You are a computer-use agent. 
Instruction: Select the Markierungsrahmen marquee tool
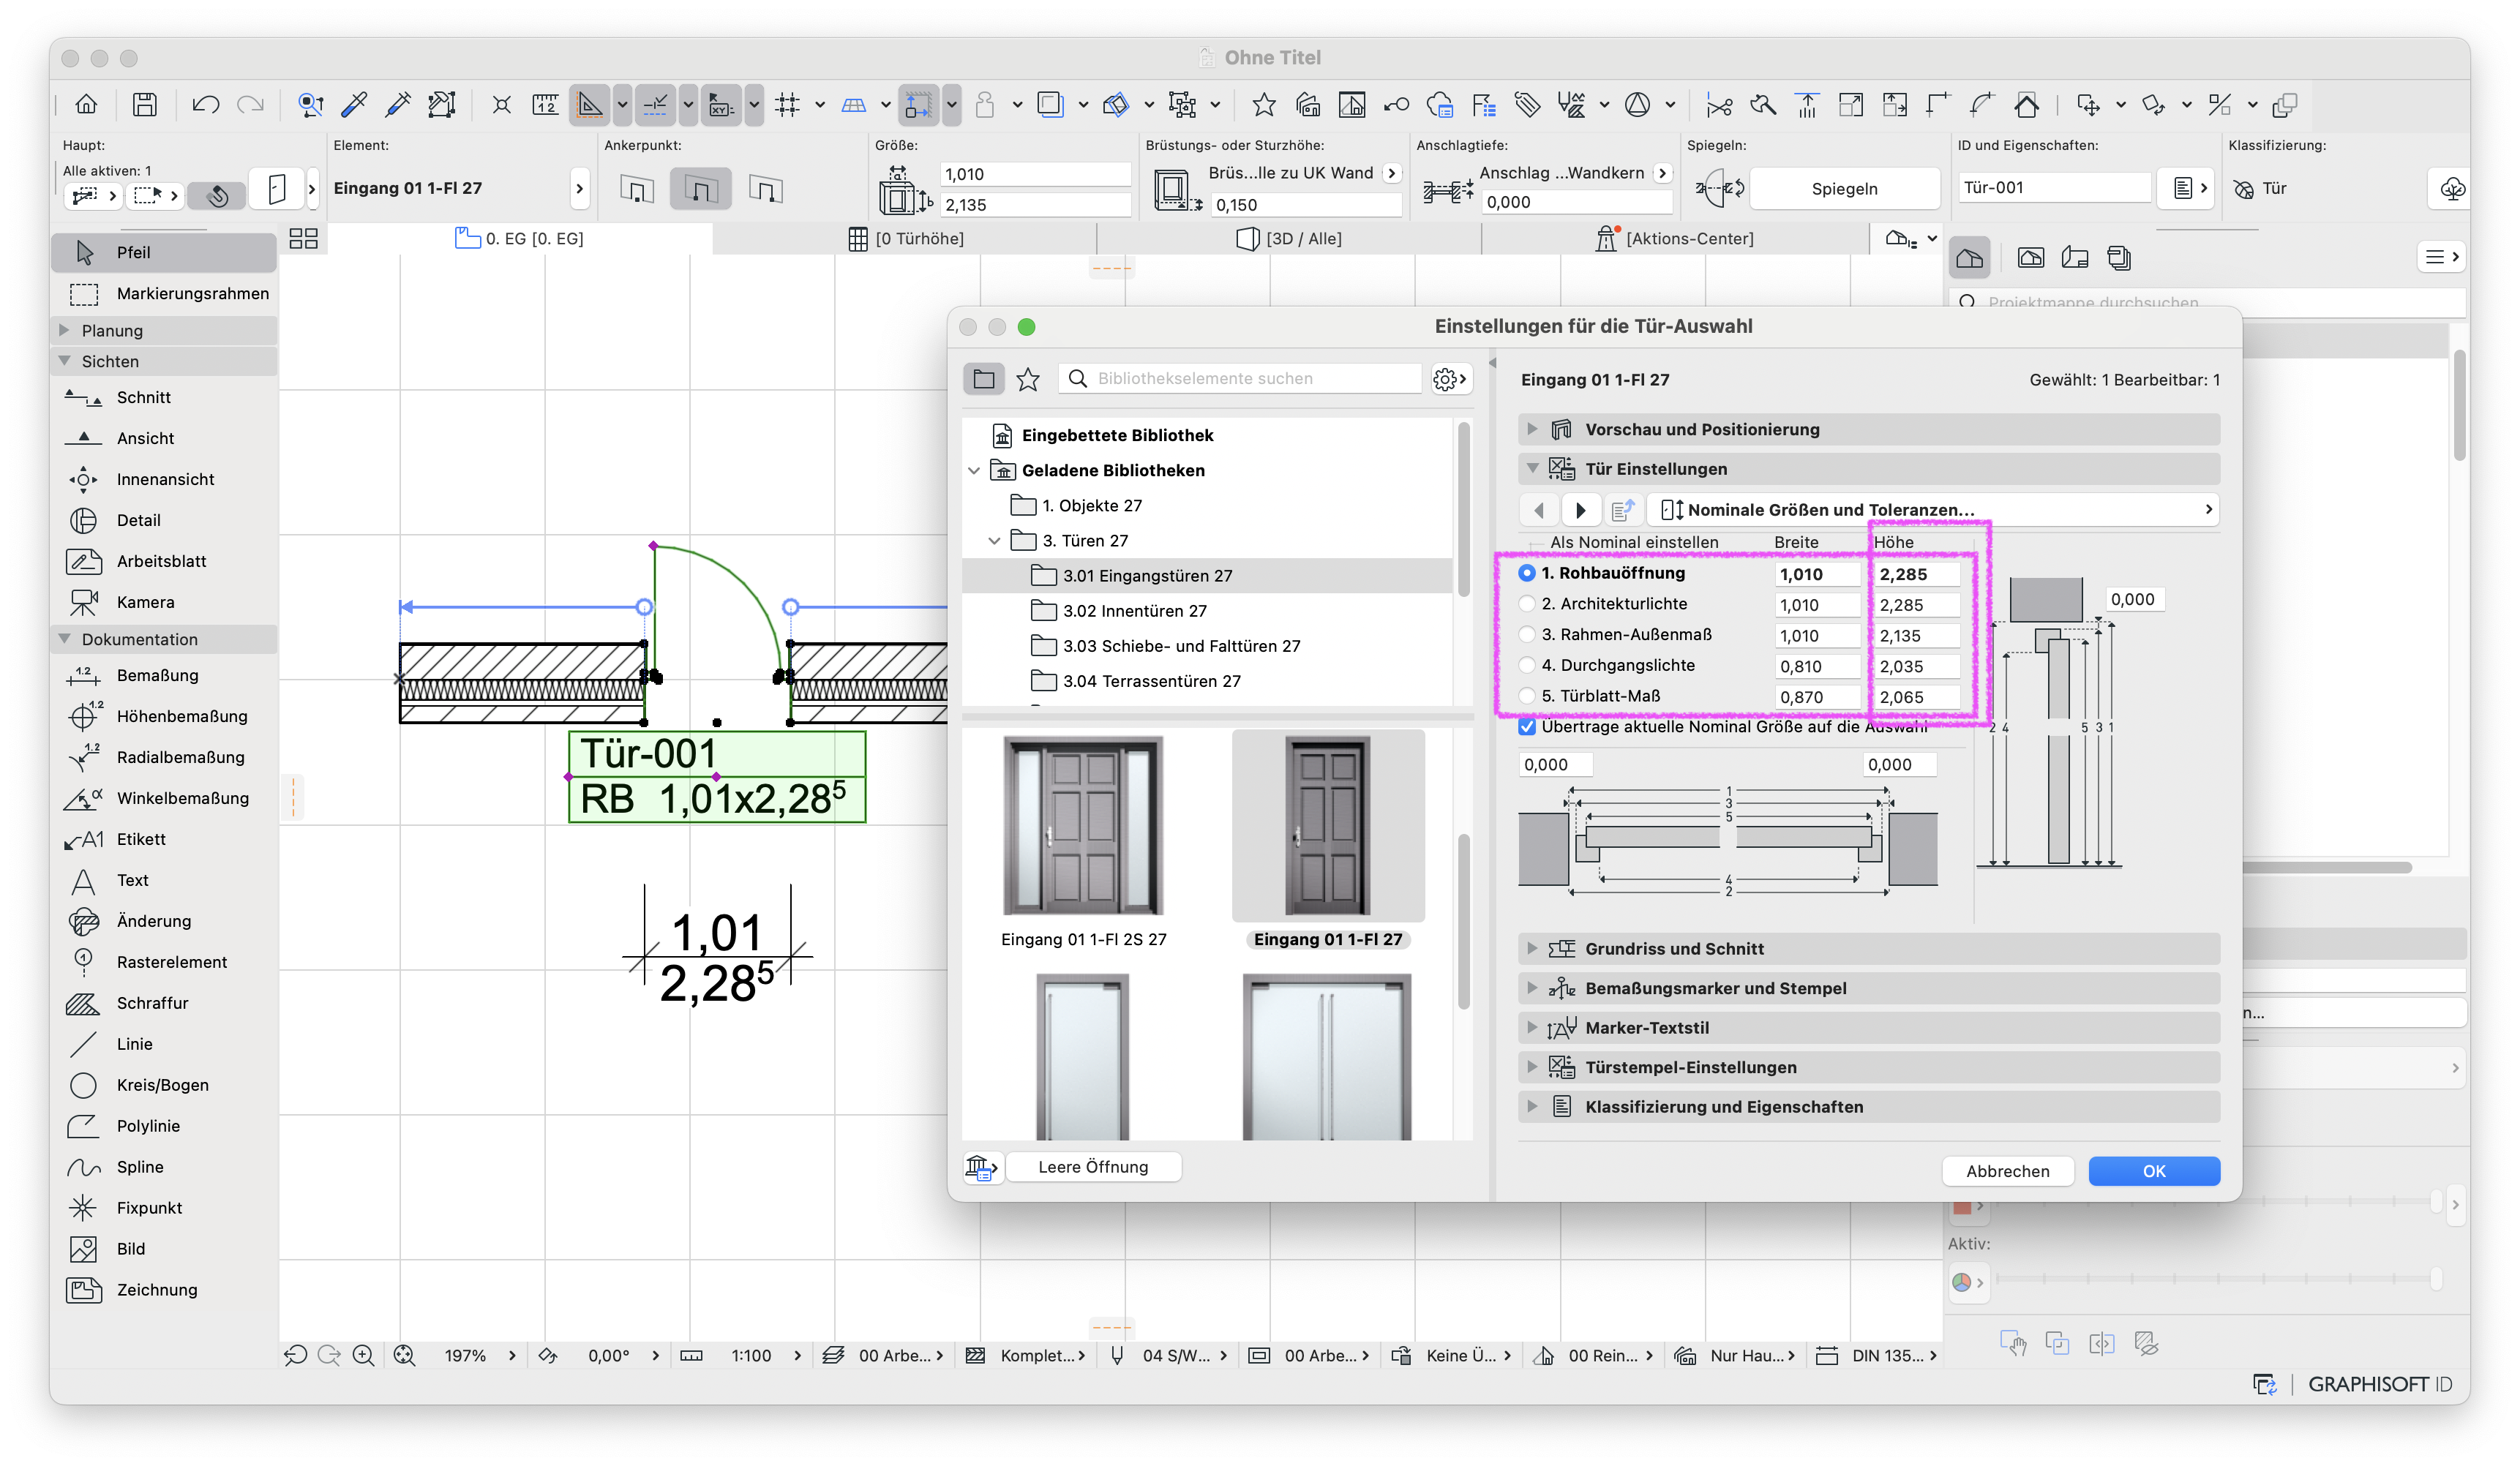[x=164, y=293]
